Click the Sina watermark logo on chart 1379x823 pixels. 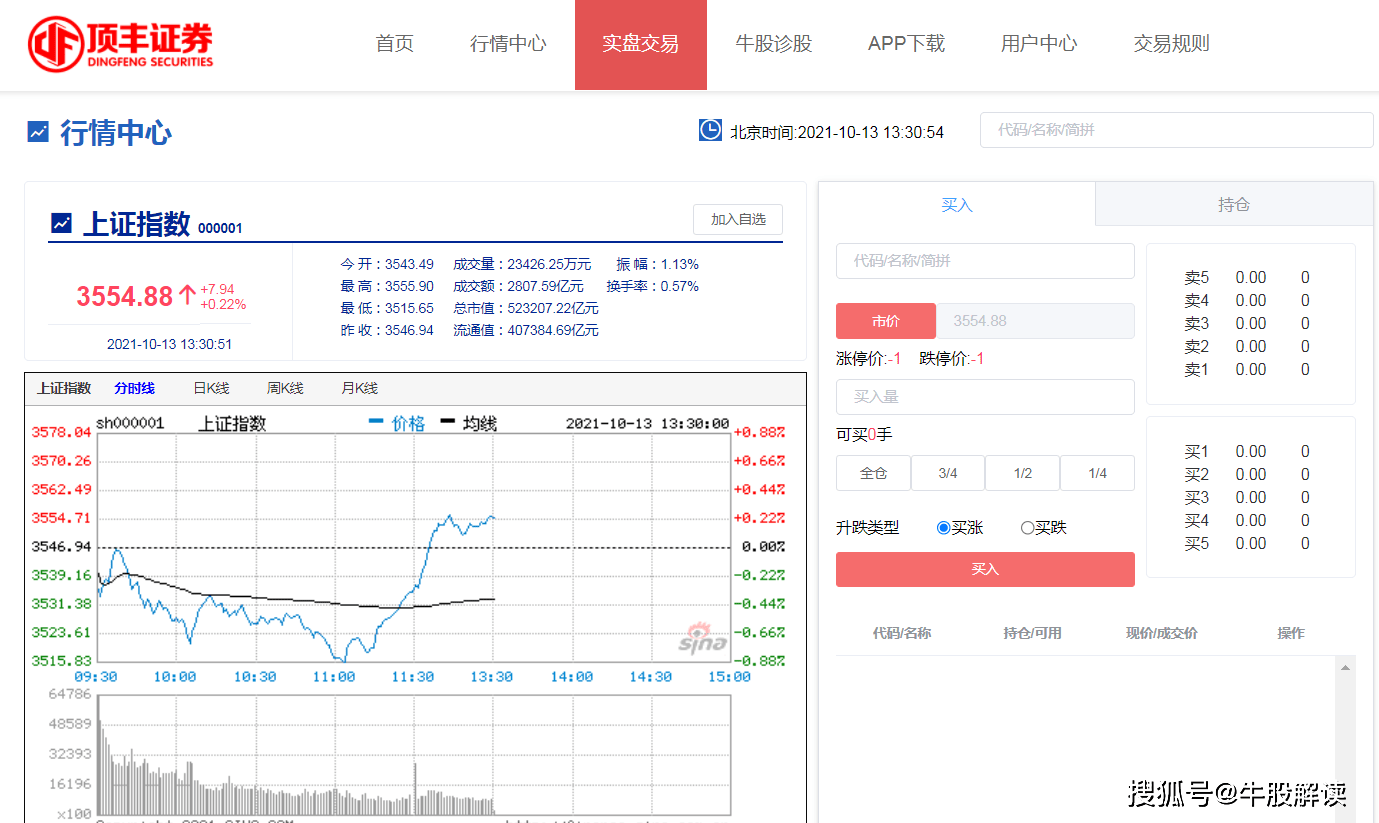pyautogui.click(x=702, y=639)
